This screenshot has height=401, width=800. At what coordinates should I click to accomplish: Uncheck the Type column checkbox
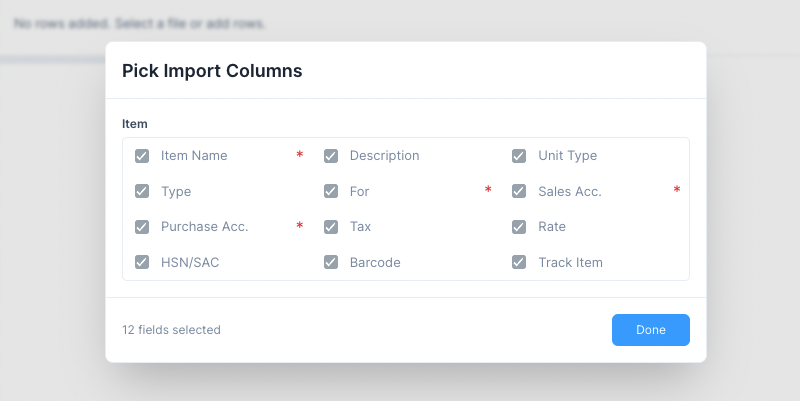tap(142, 191)
